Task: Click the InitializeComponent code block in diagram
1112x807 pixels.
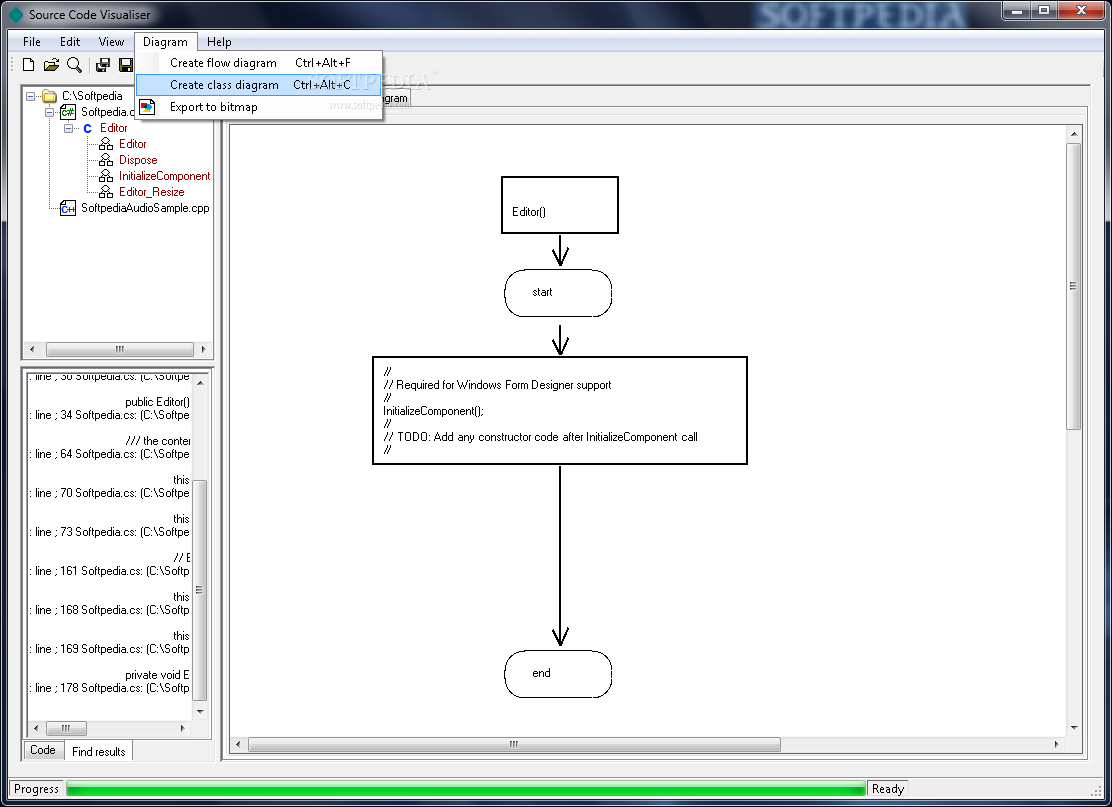Action: coord(560,411)
